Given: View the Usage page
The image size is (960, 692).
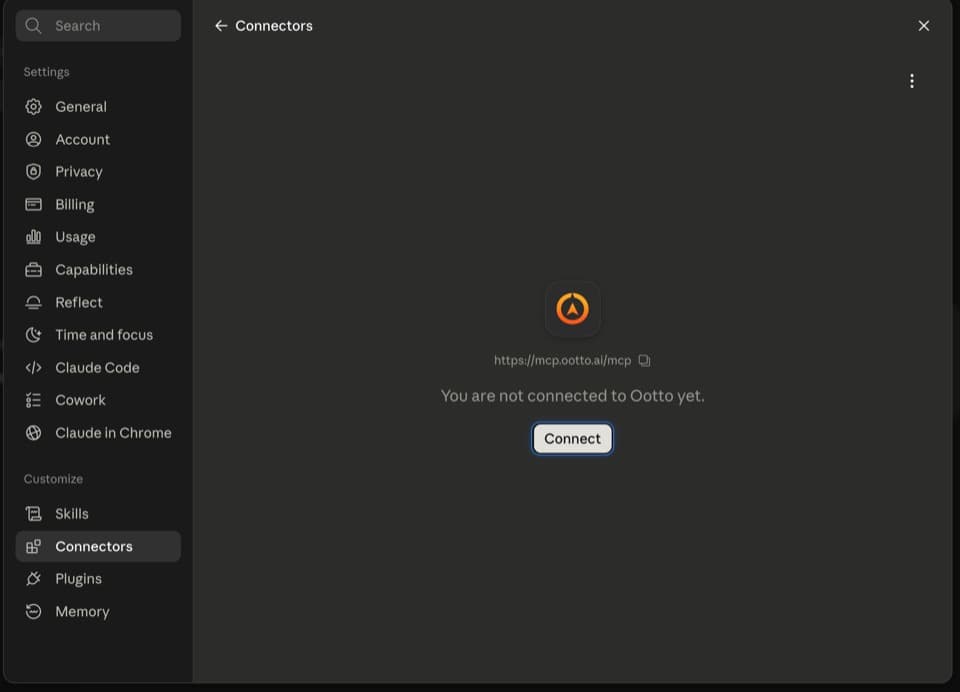Looking at the screenshot, I should click(x=98, y=236).
